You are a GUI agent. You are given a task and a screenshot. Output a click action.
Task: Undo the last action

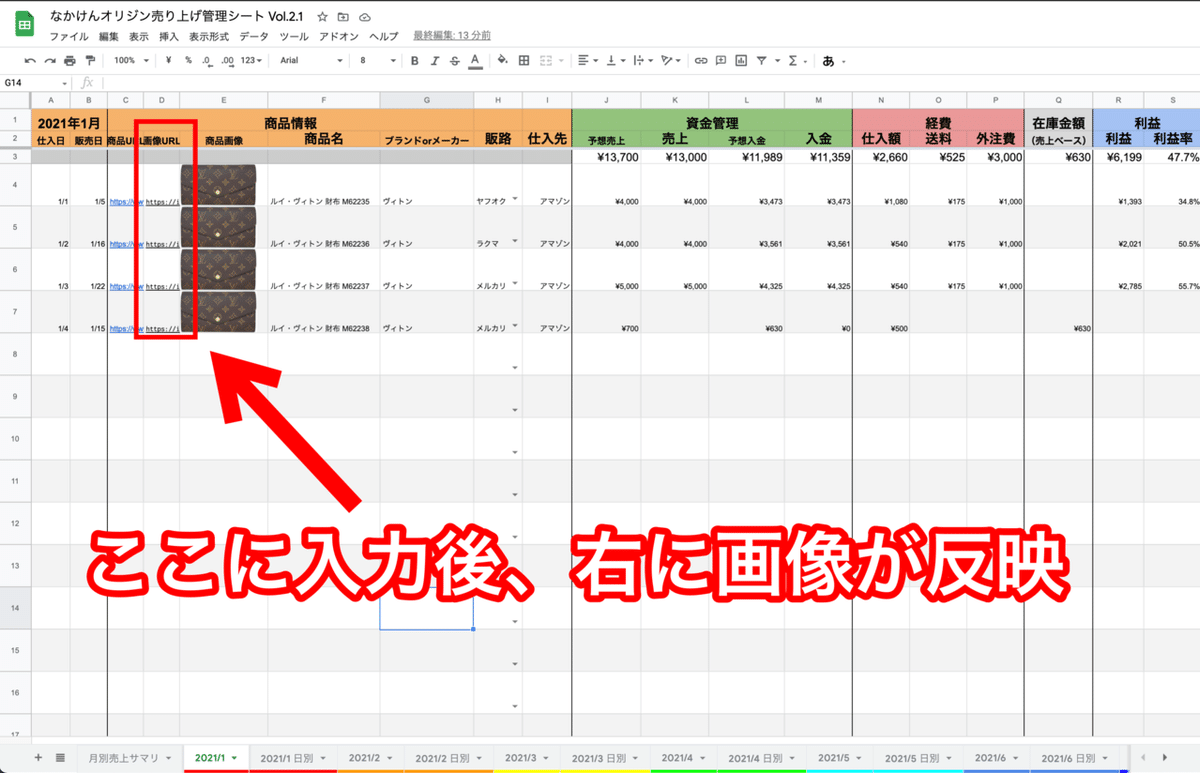30,61
